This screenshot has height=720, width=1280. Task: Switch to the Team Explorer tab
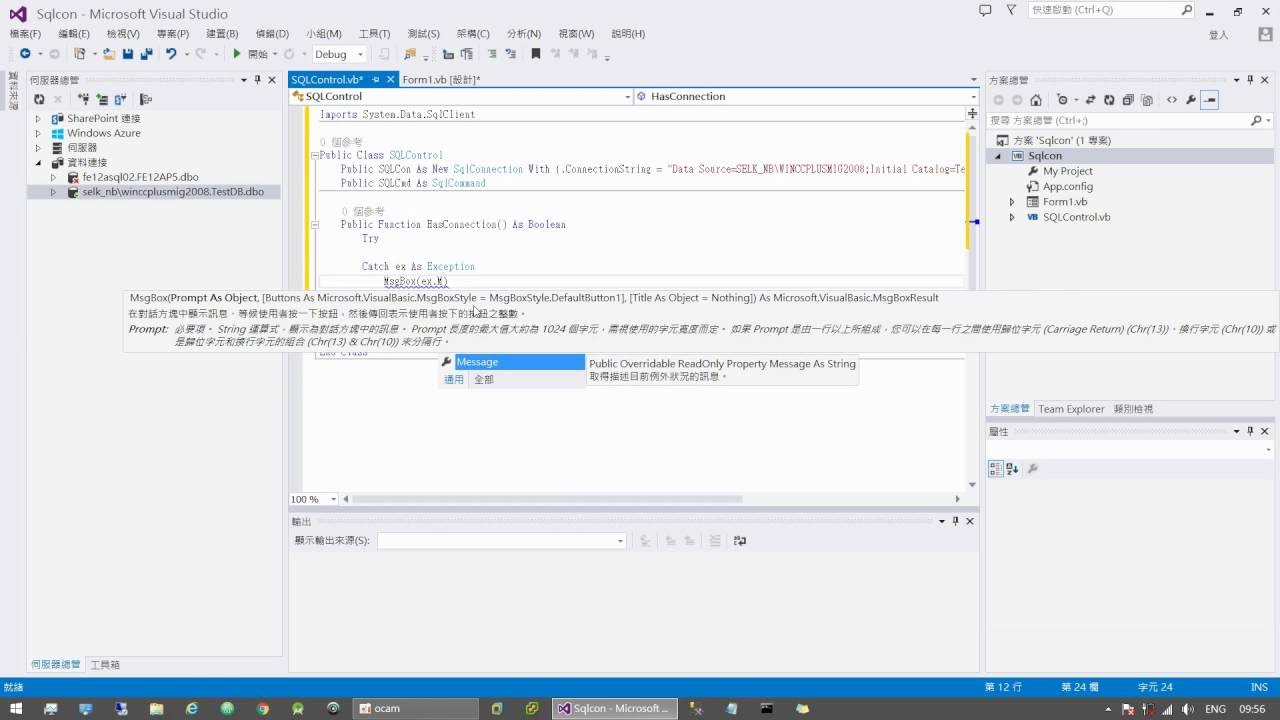1071,409
